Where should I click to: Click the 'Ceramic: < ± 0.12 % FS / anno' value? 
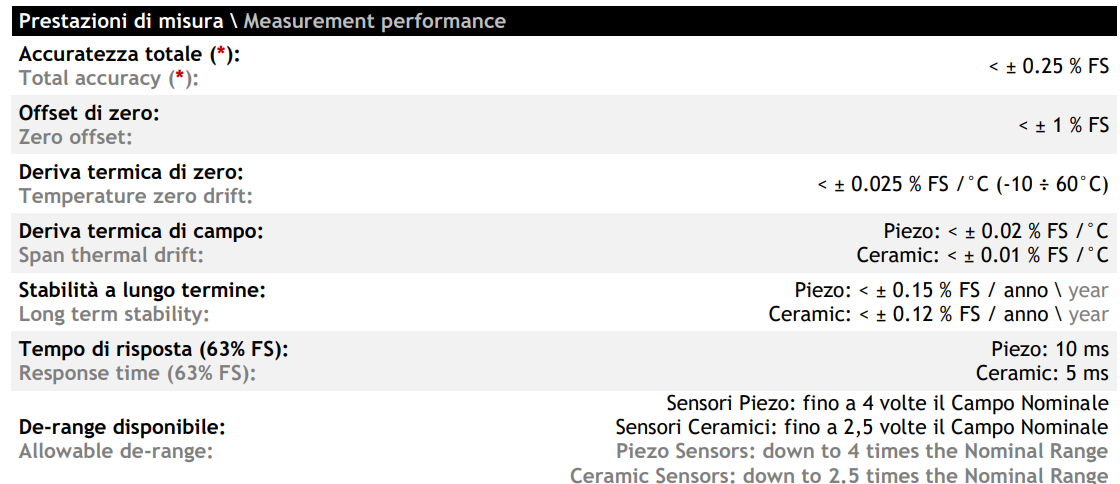(x=908, y=314)
